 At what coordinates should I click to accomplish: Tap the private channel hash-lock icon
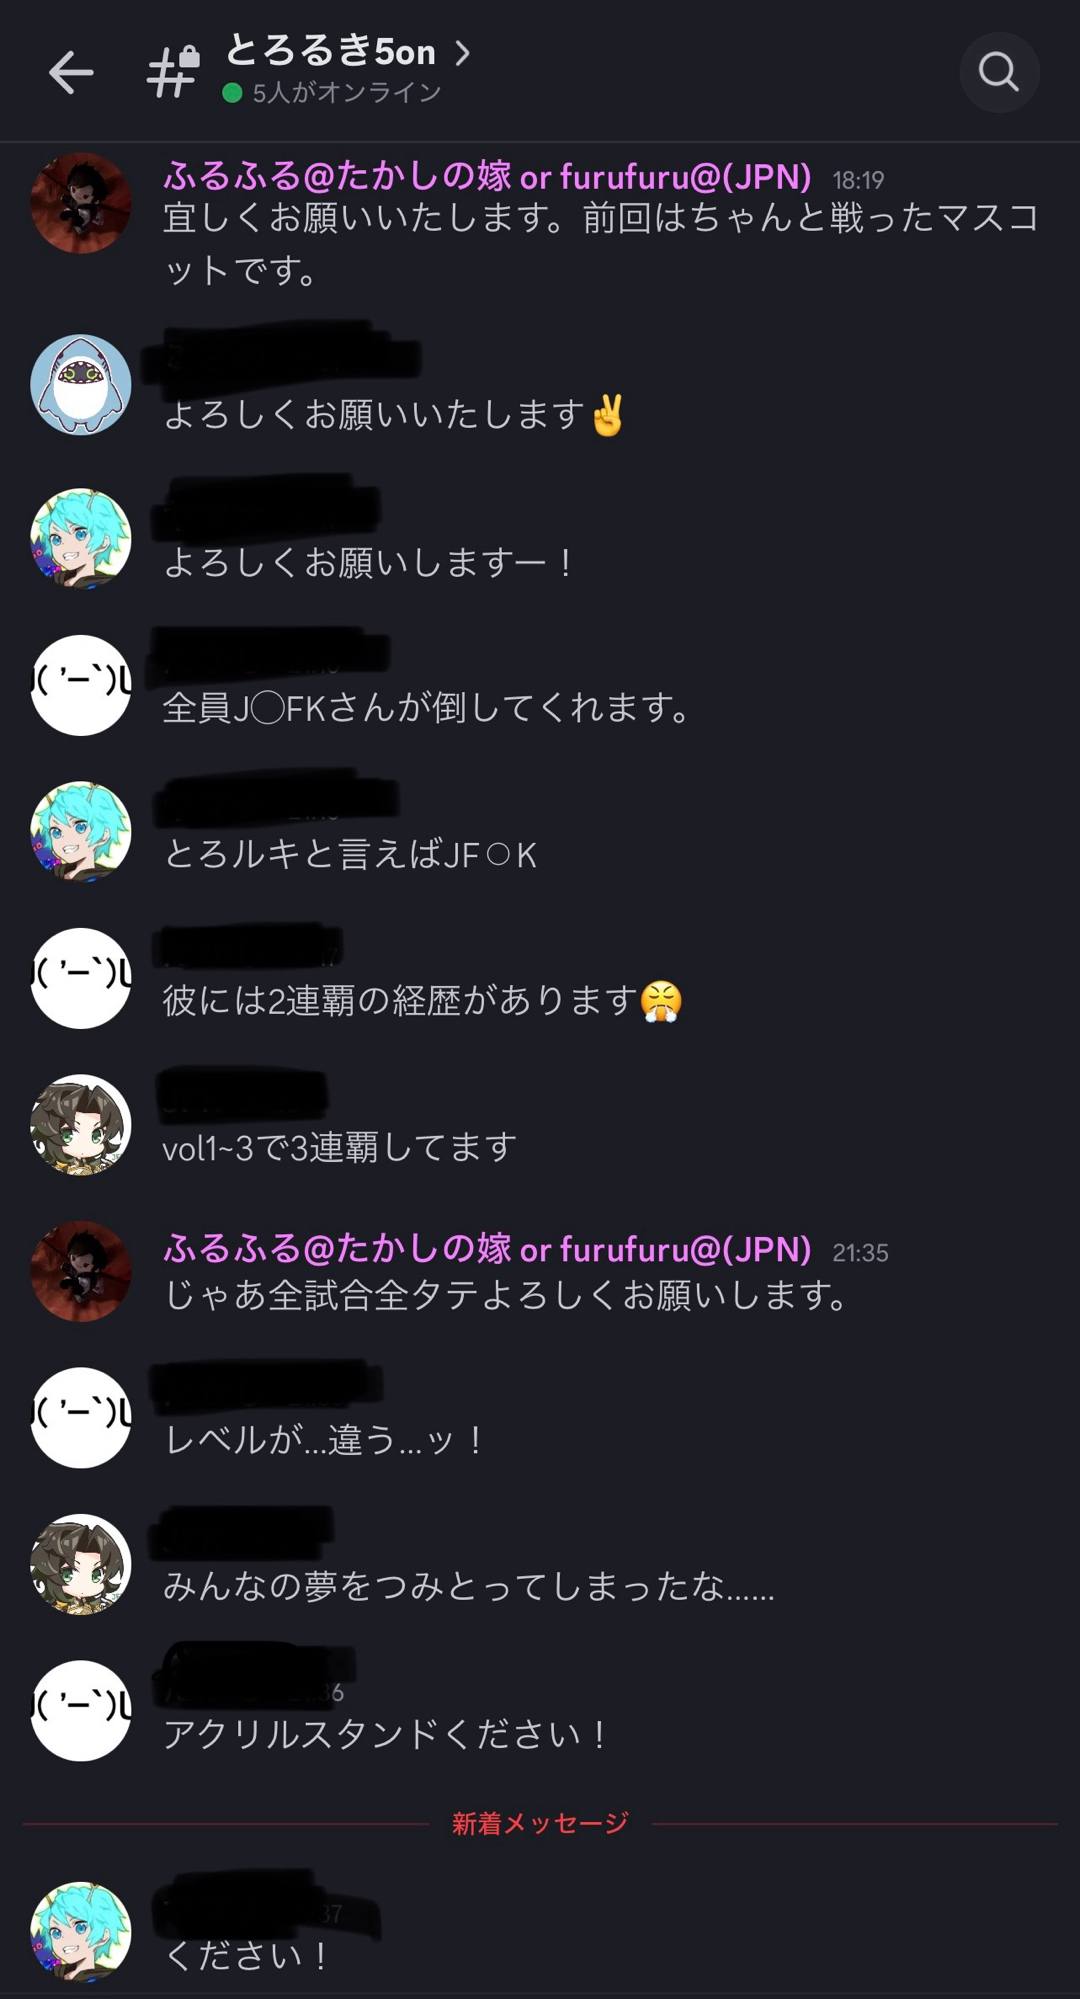click(174, 71)
